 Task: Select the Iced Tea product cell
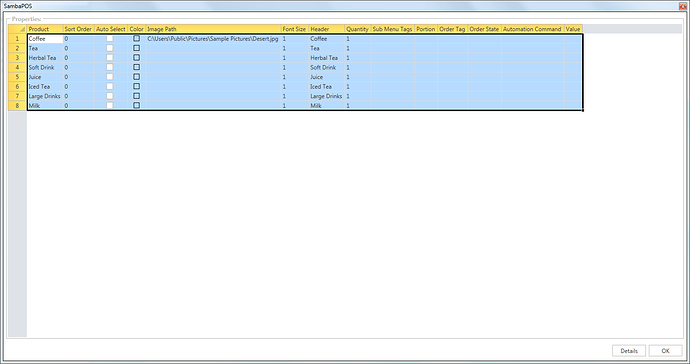[45, 87]
